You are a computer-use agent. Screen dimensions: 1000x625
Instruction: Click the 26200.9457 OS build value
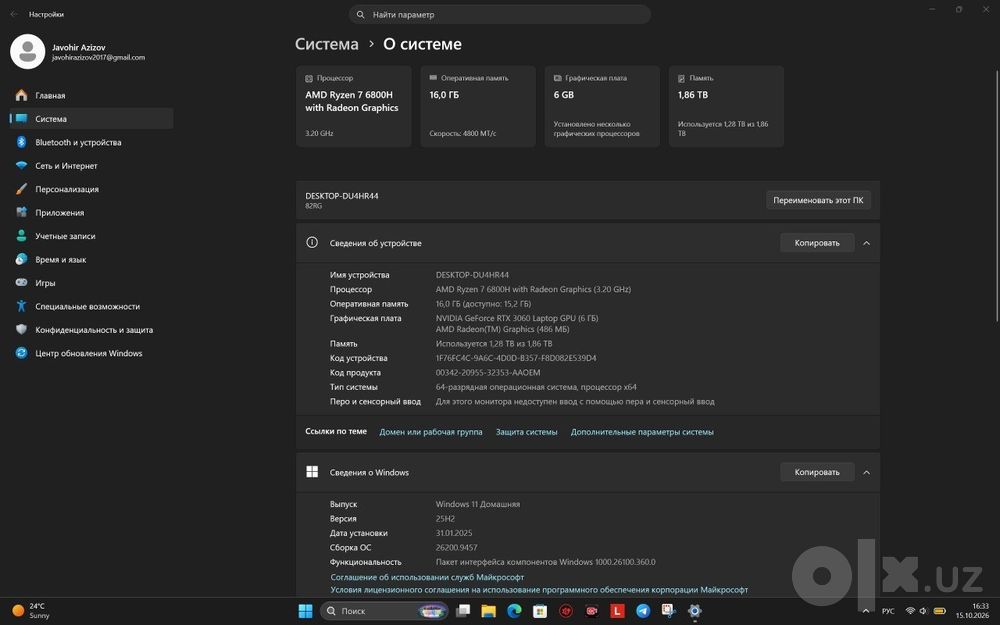coord(457,548)
